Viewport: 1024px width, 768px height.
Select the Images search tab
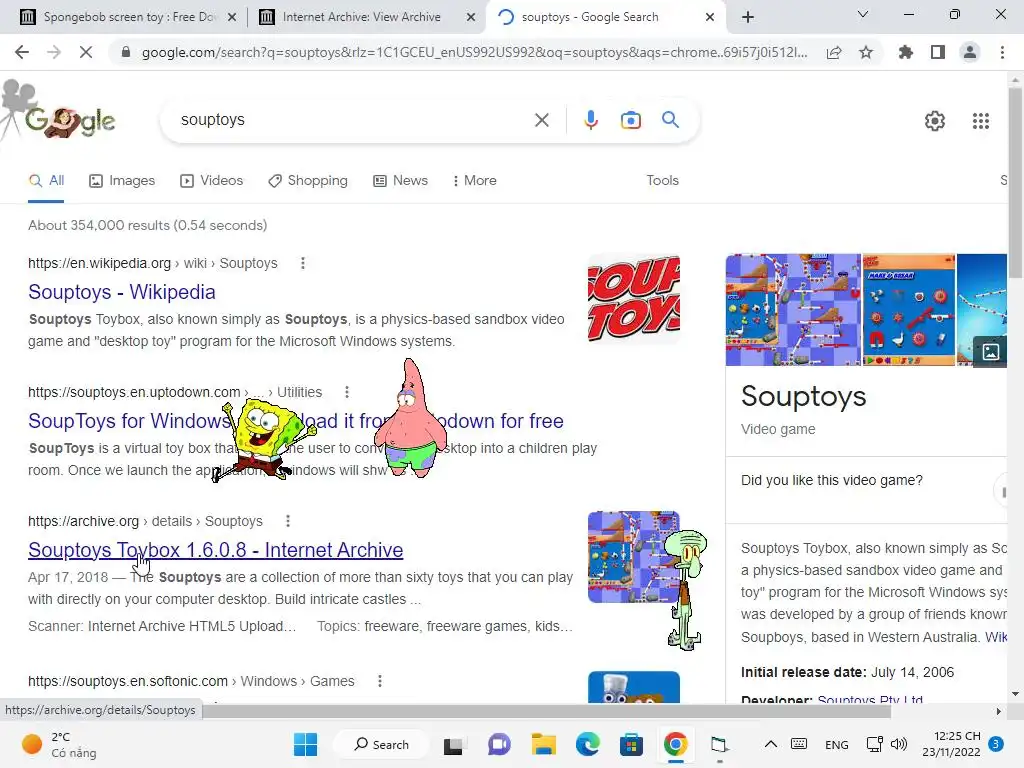point(122,180)
